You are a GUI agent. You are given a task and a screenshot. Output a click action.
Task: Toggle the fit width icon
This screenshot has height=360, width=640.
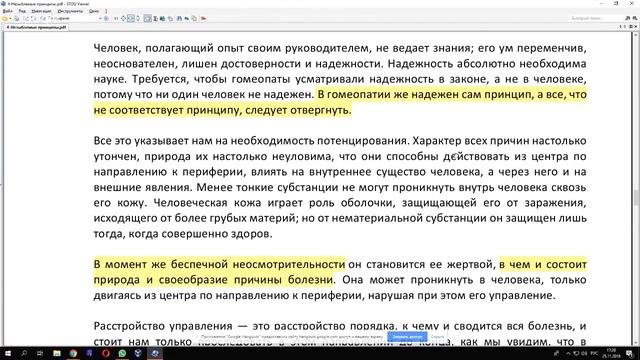131,18
